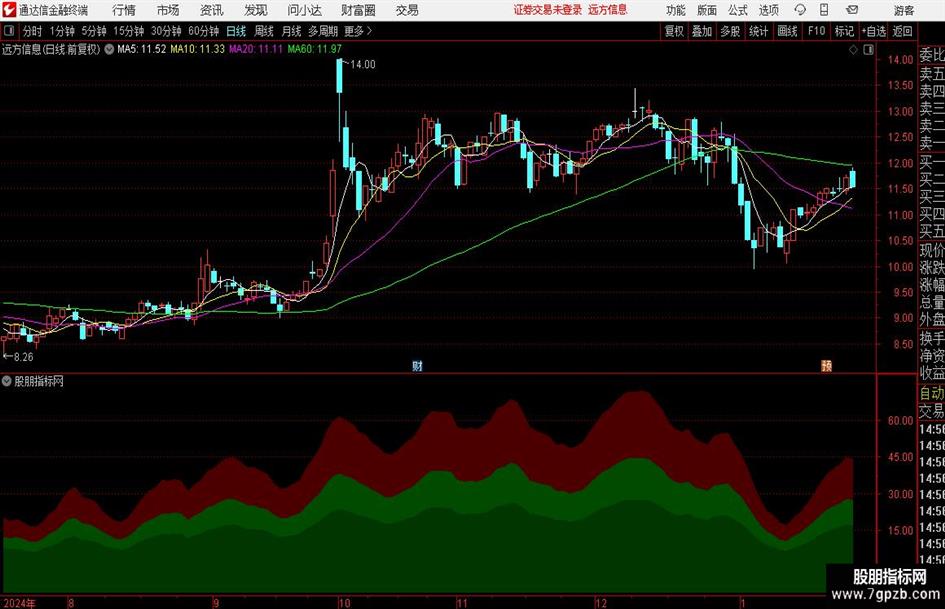The height and width of the screenshot is (609, 945).
Task: Toggle the side panel icon near 14.00 axis
Action: [868, 50]
